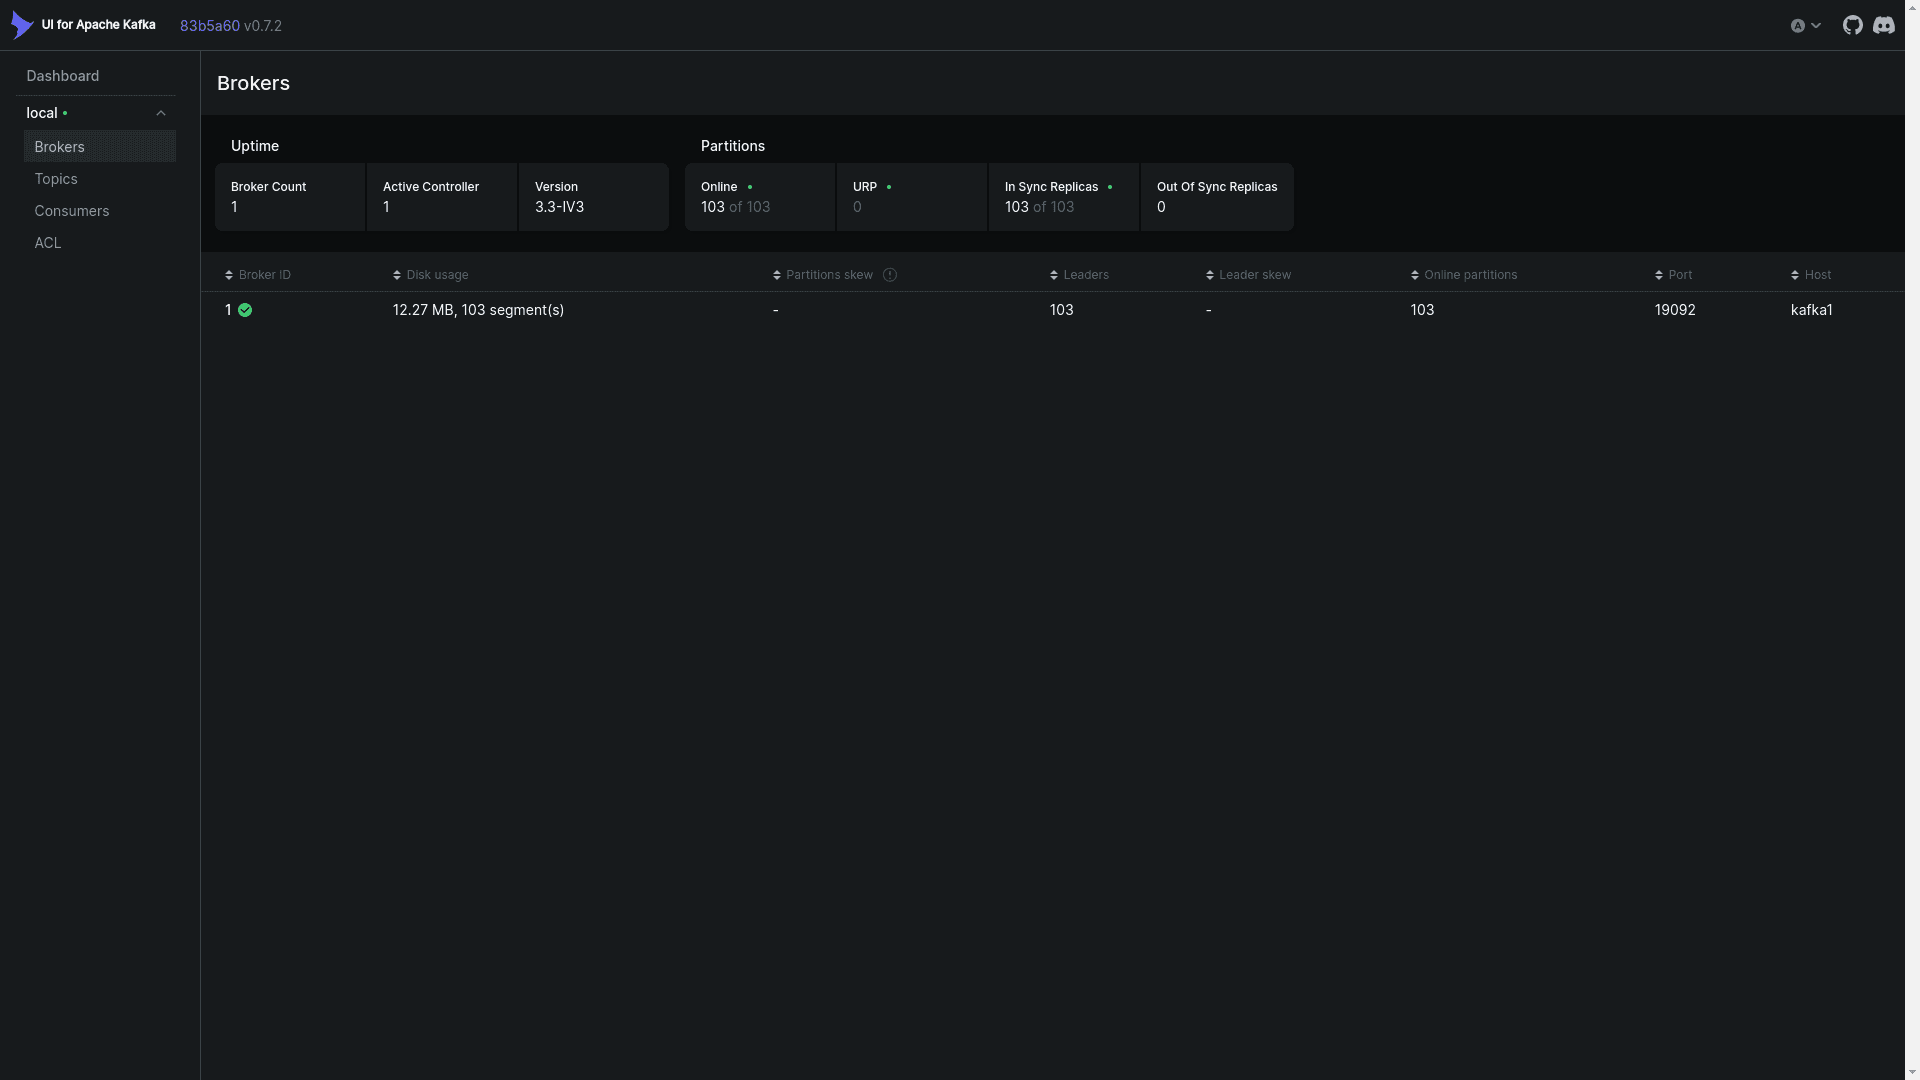This screenshot has height=1080, width=1920.
Task: Open the Dashboard page
Action: pos(62,75)
